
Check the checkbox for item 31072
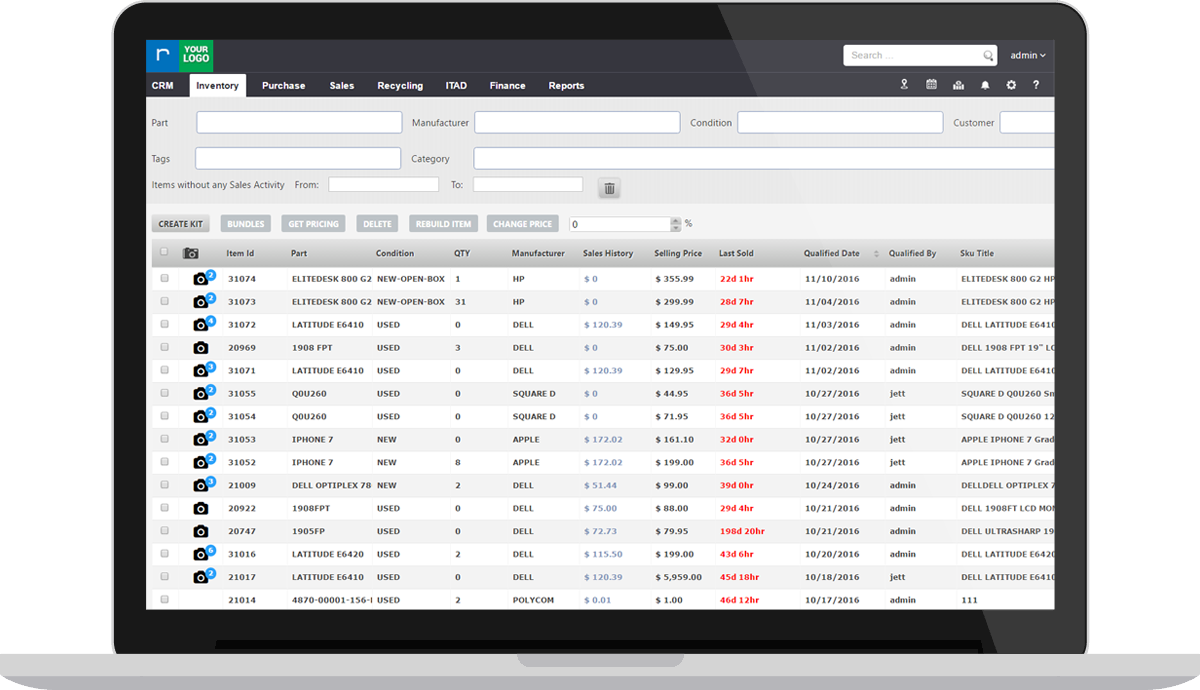tap(165, 324)
